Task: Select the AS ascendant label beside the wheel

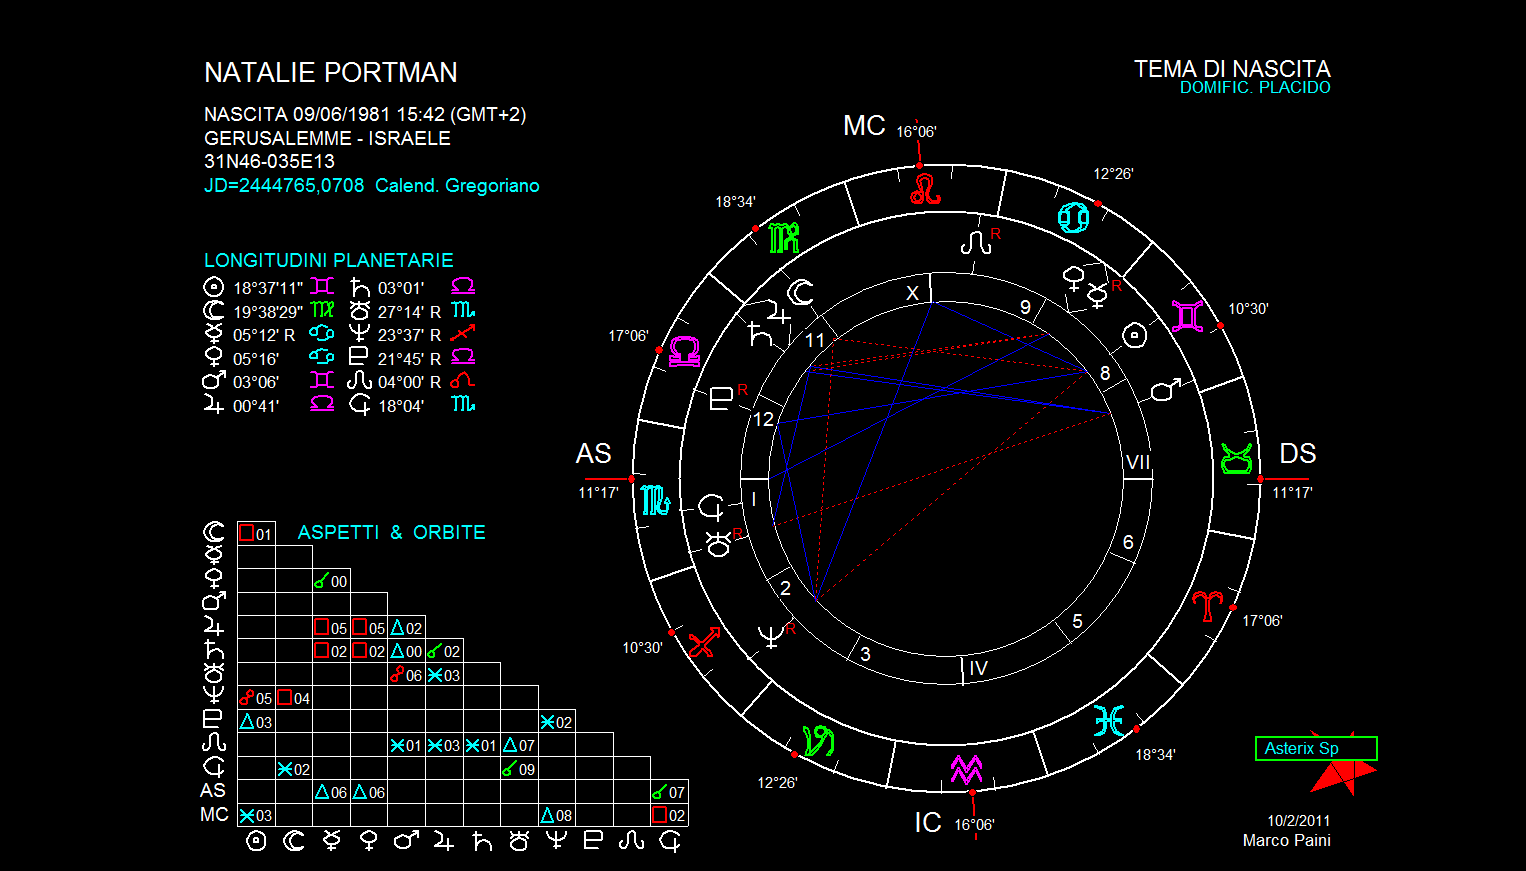Action: pos(593,454)
